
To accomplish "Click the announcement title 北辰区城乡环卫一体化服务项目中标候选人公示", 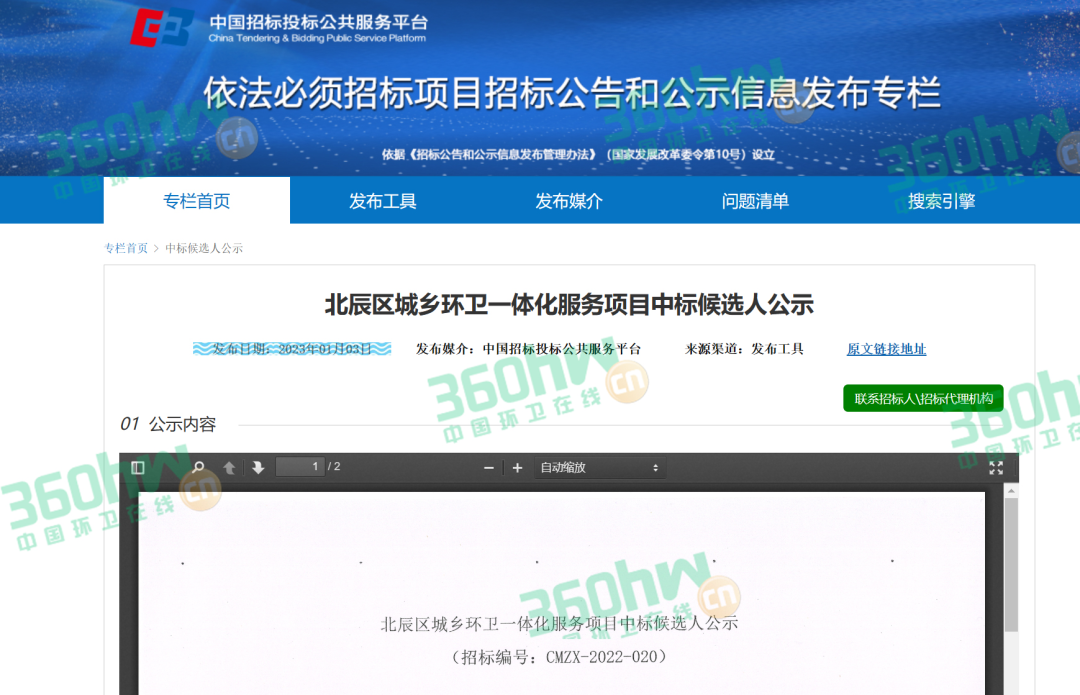I will click(x=569, y=304).
